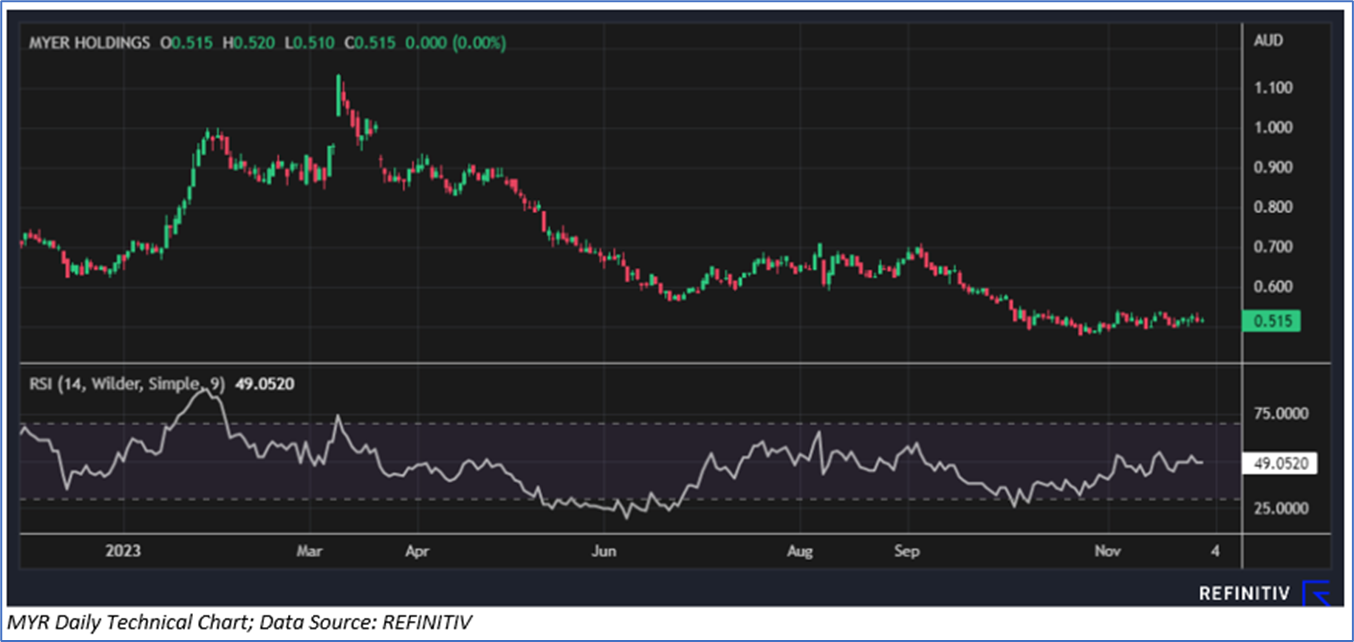Click the Nov date axis label
Screen dimensions: 1354x642
1108,550
